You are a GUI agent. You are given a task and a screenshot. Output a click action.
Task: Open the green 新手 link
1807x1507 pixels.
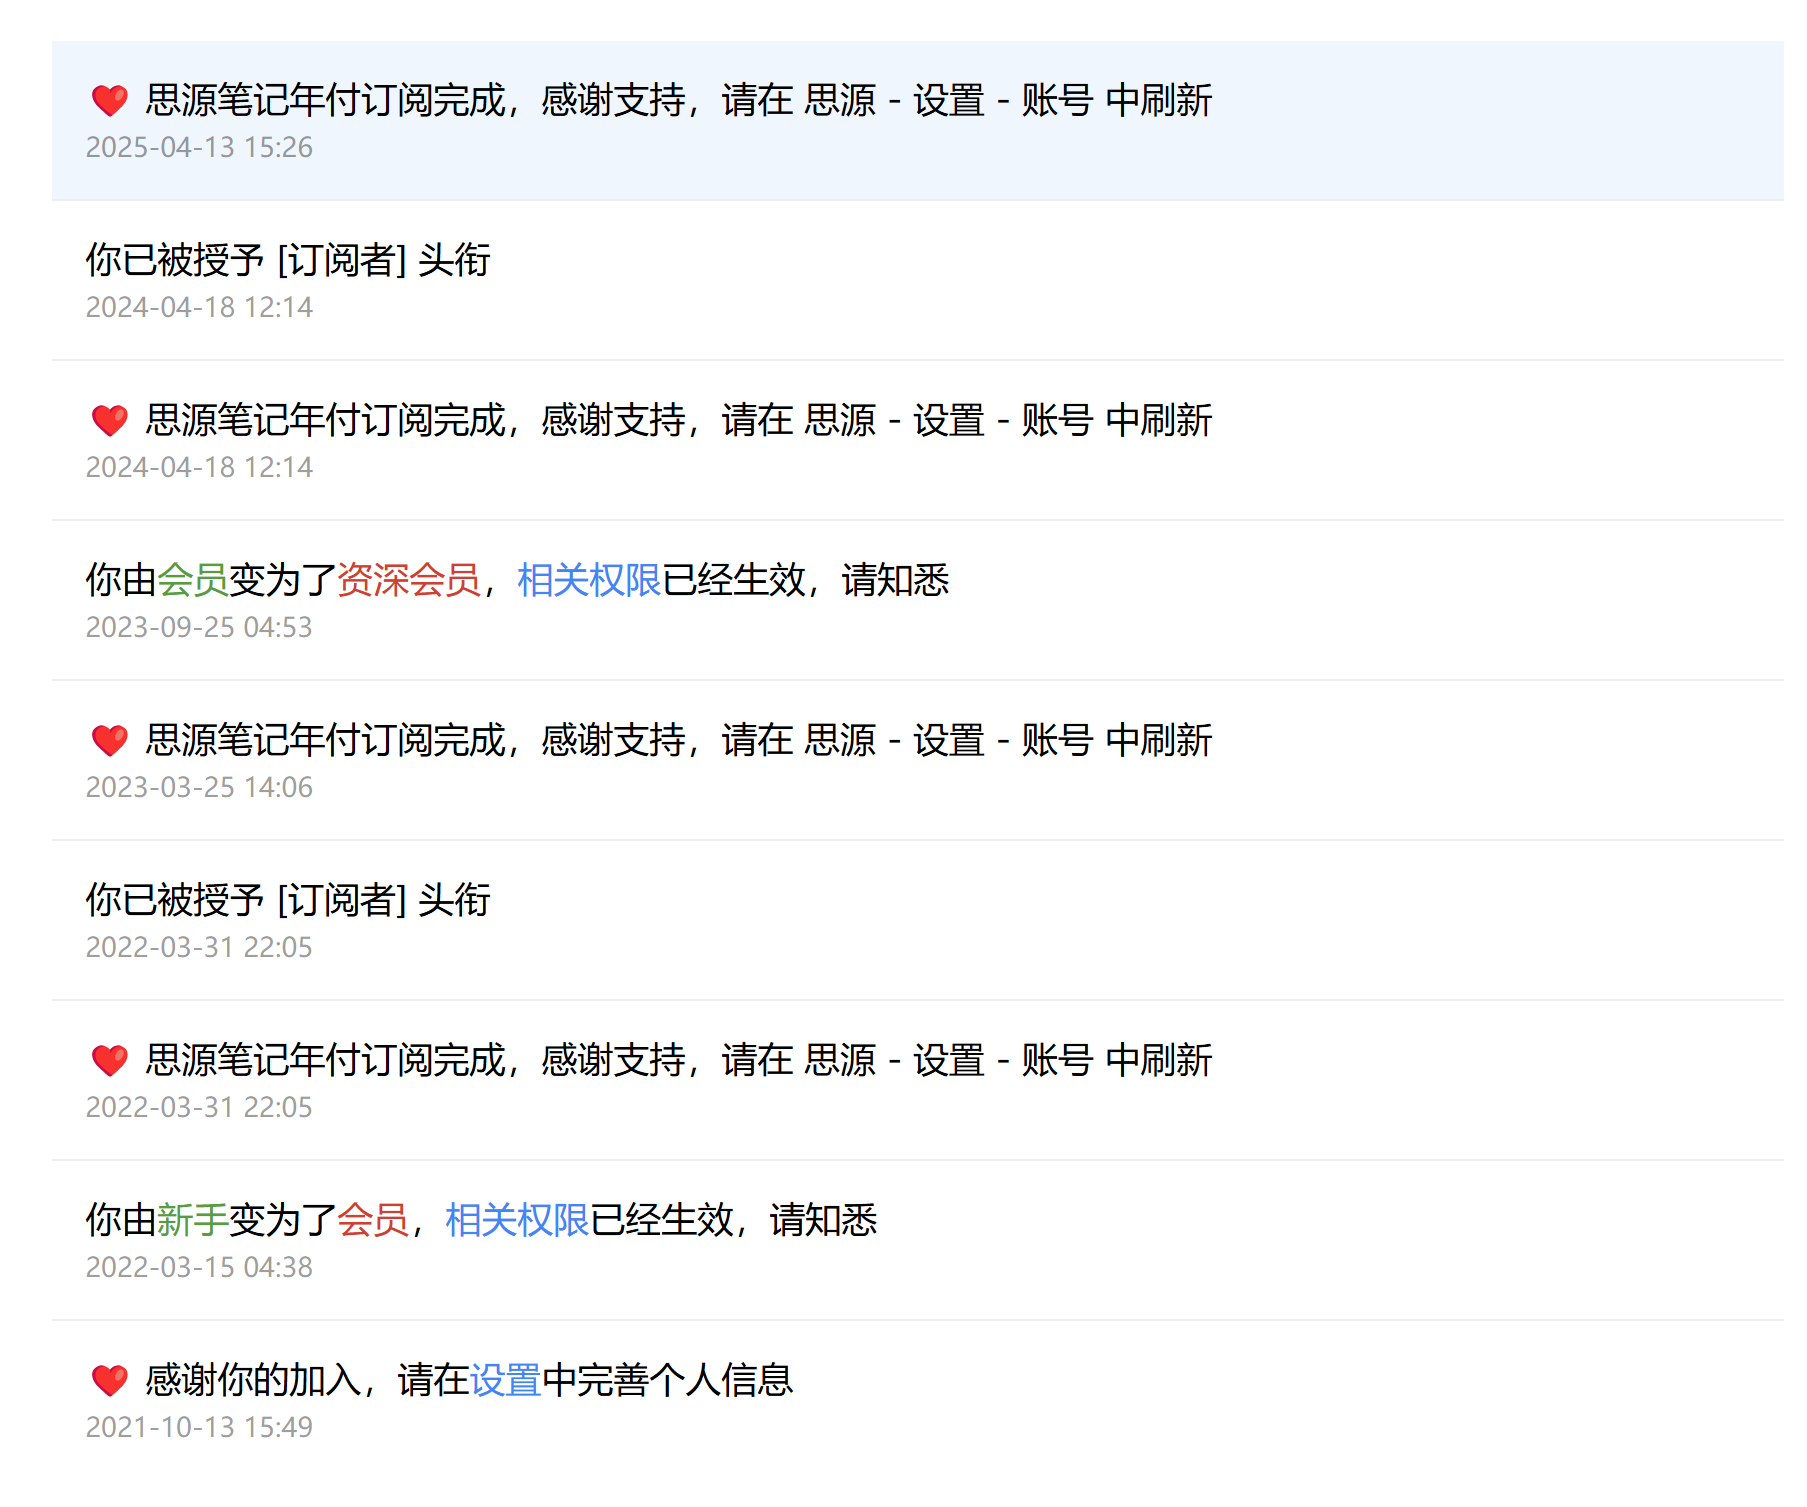[193, 1220]
